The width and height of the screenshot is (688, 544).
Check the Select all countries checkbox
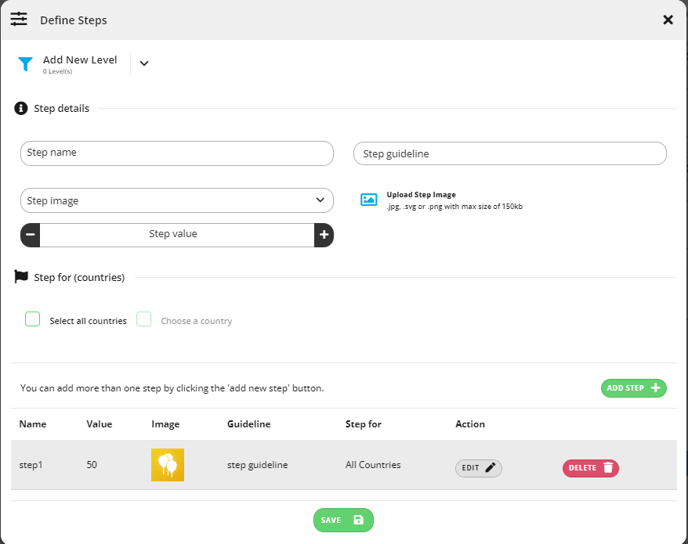pyautogui.click(x=32, y=319)
